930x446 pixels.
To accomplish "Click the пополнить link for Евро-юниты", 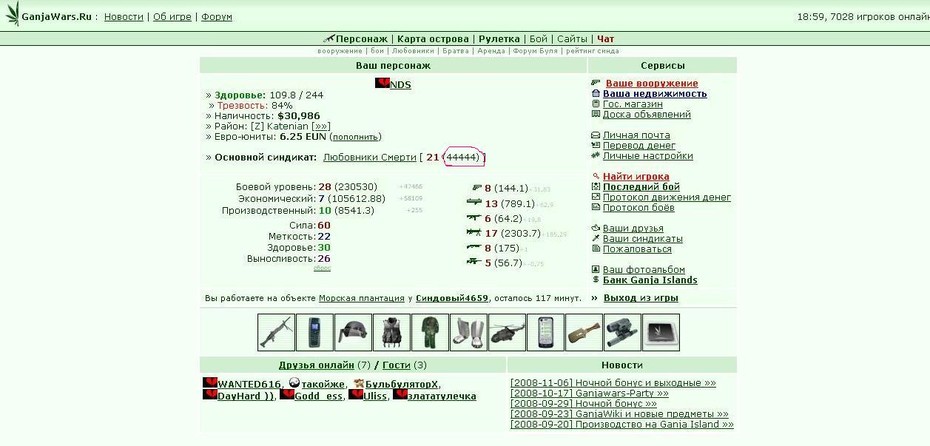I will [355, 137].
